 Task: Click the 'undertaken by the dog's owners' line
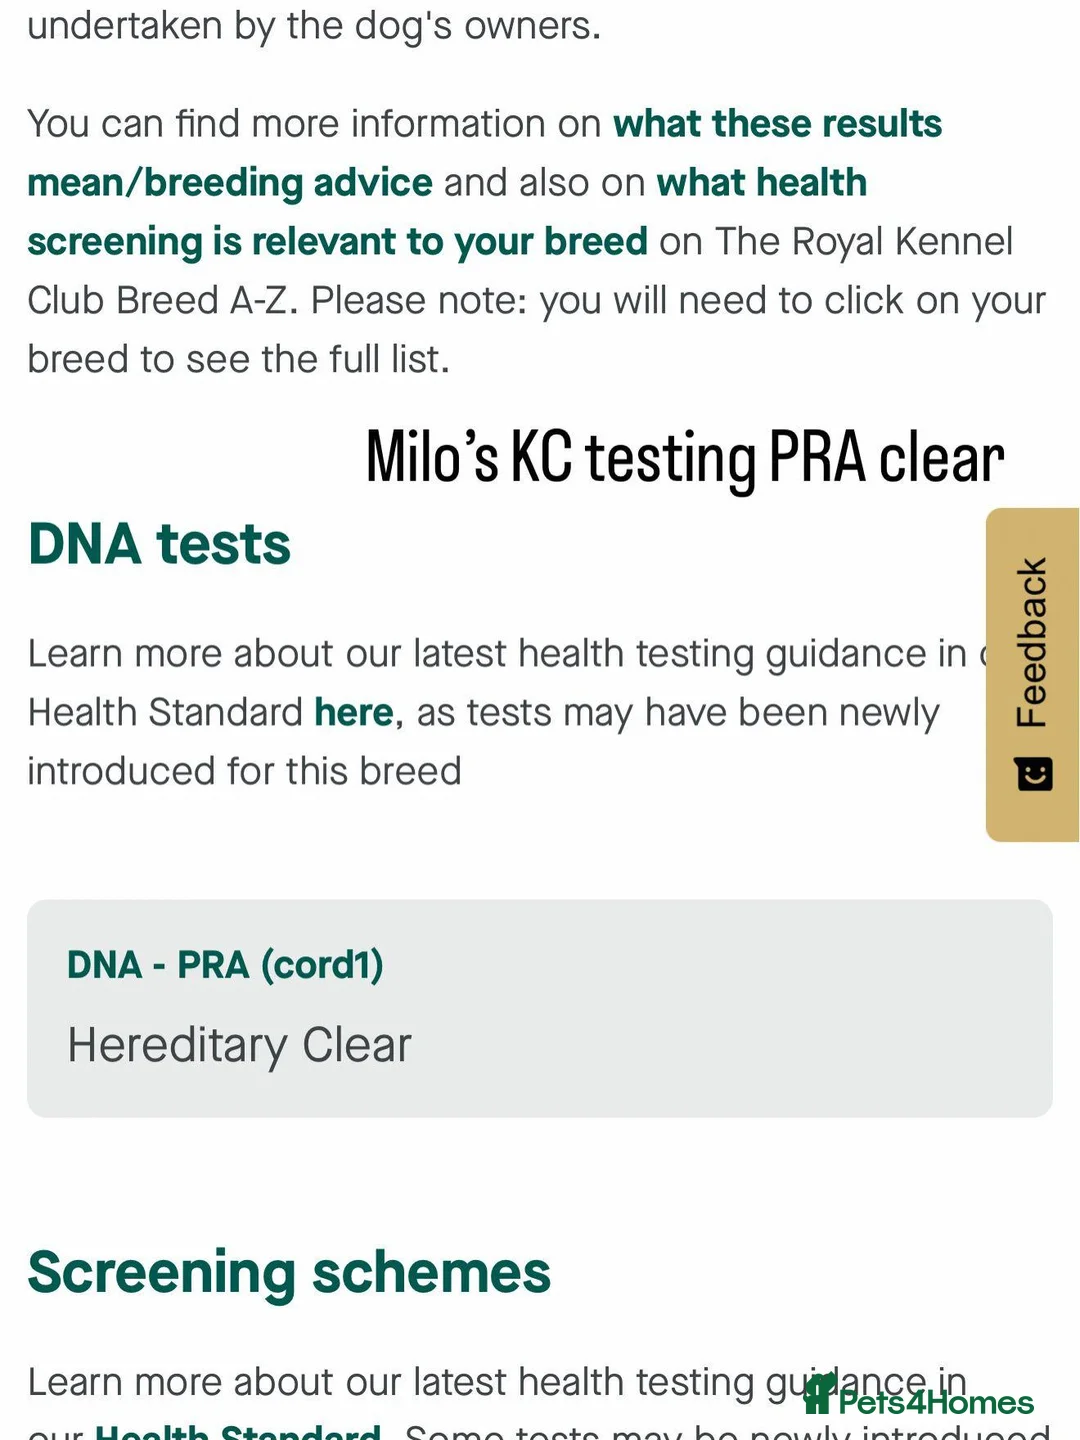click(314, 26)
